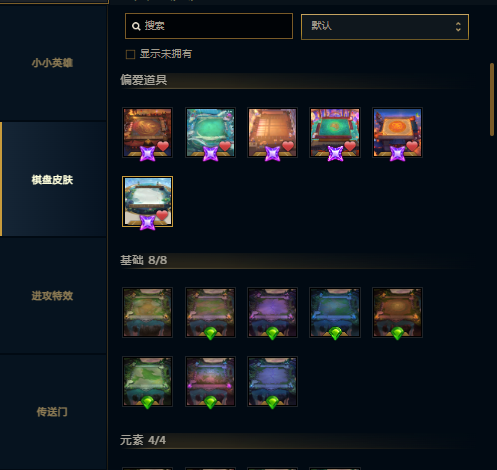Select the red dragon arena skin in 偏爱道具

147,132
